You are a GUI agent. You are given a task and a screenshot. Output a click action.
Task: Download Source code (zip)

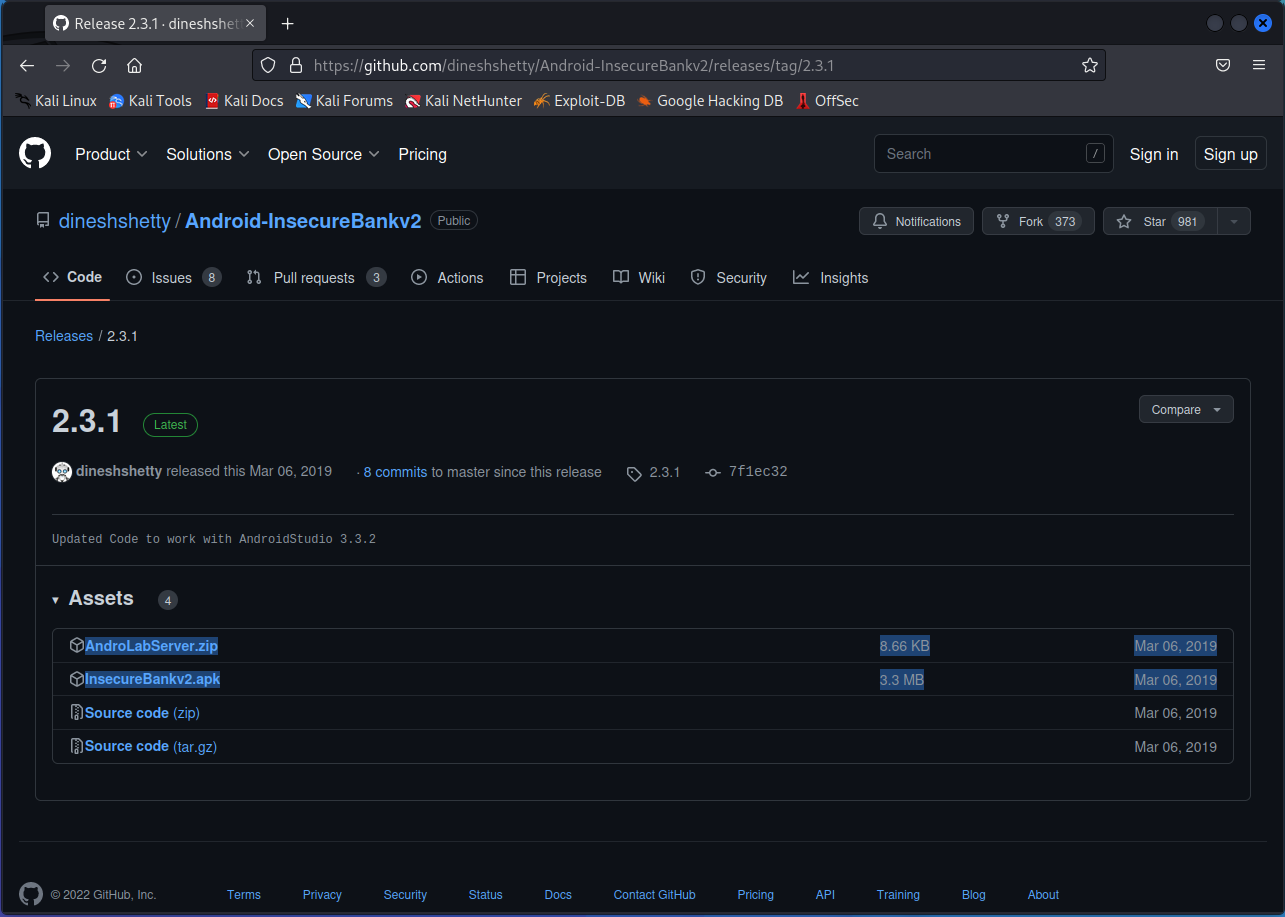point(142,713)
